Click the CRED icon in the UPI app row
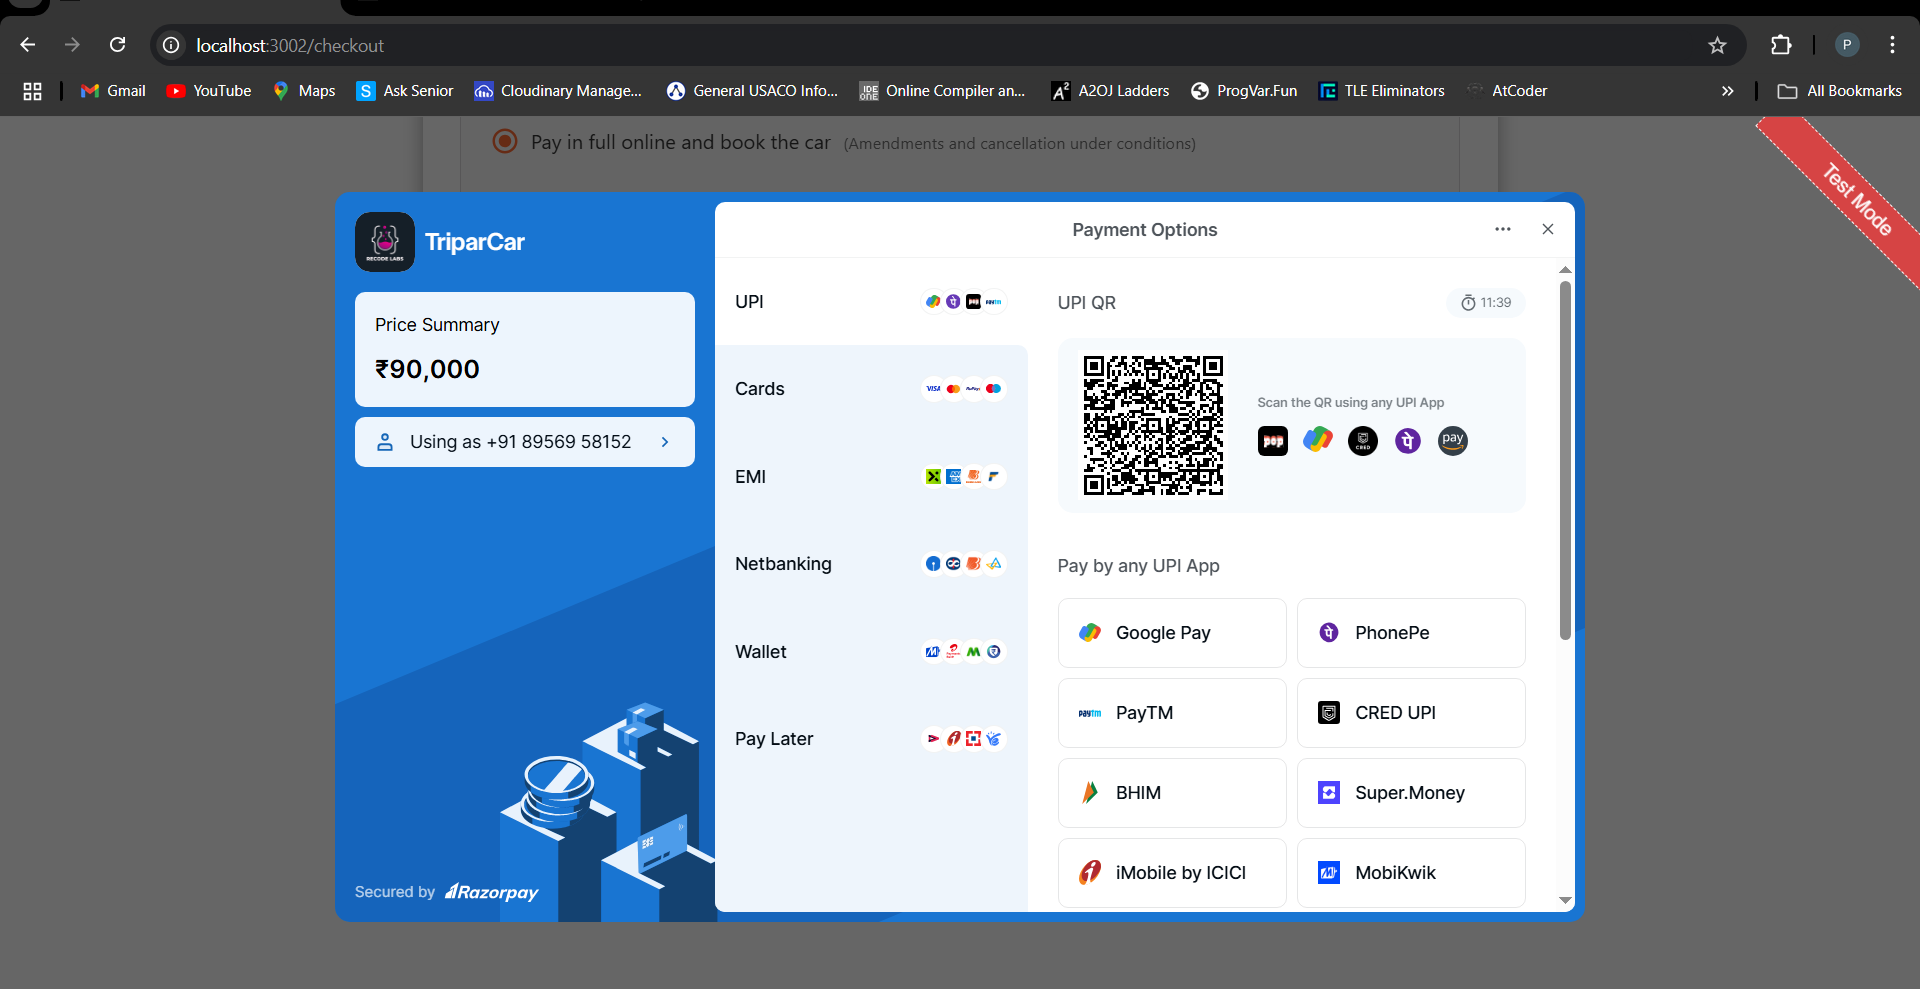This screenshot has height=989, width=1920. (x=1363, y=440)
